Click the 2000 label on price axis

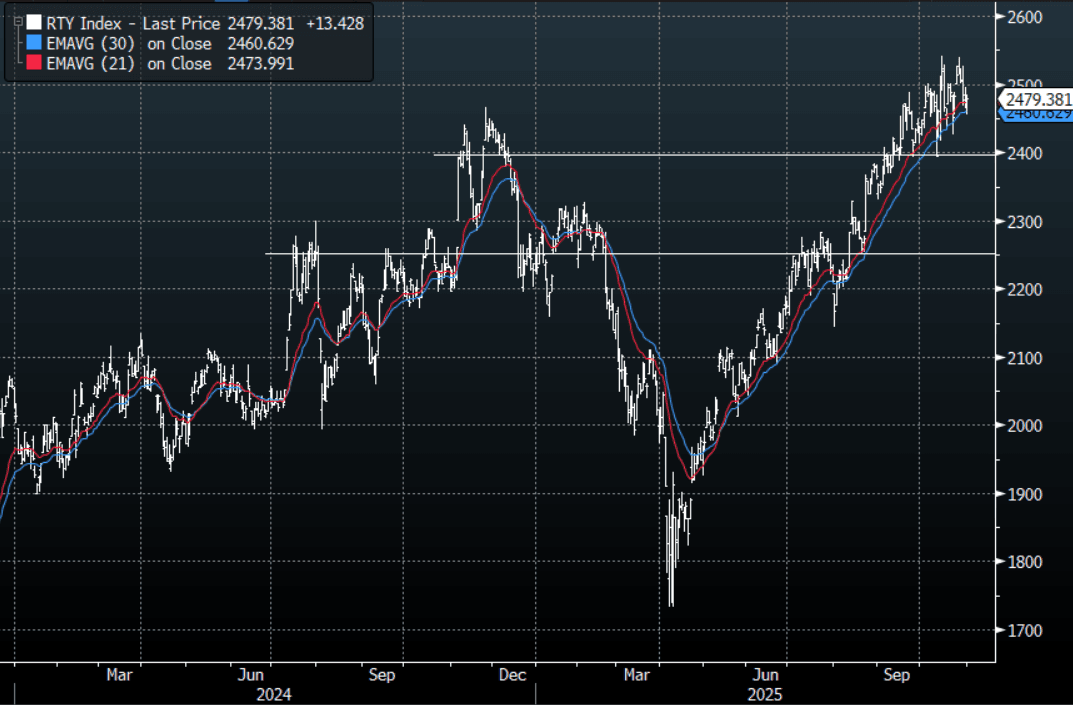pyautogui.click(x=1023, y=426)
